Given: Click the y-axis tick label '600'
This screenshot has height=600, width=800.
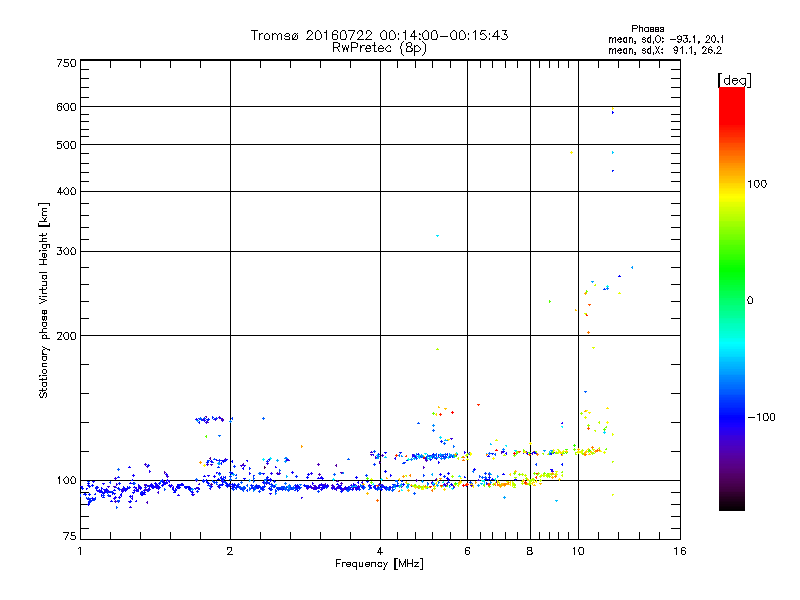Looking at the screenshot, I should point(66,107).
